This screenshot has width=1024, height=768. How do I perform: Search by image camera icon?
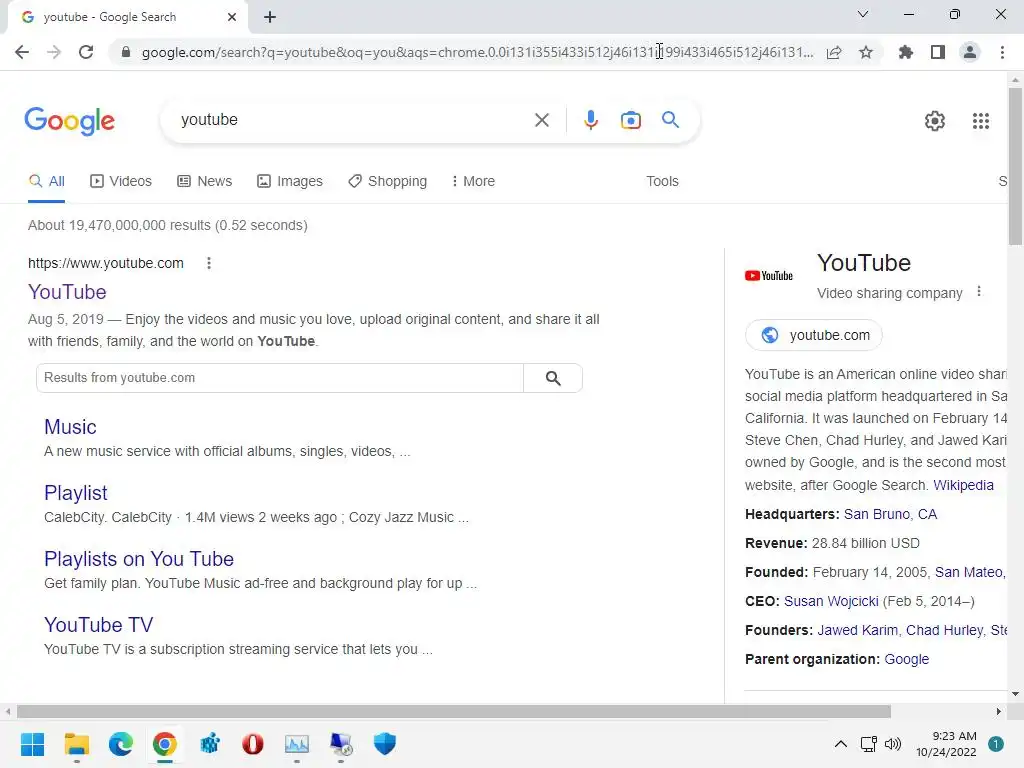pos(630,120)
